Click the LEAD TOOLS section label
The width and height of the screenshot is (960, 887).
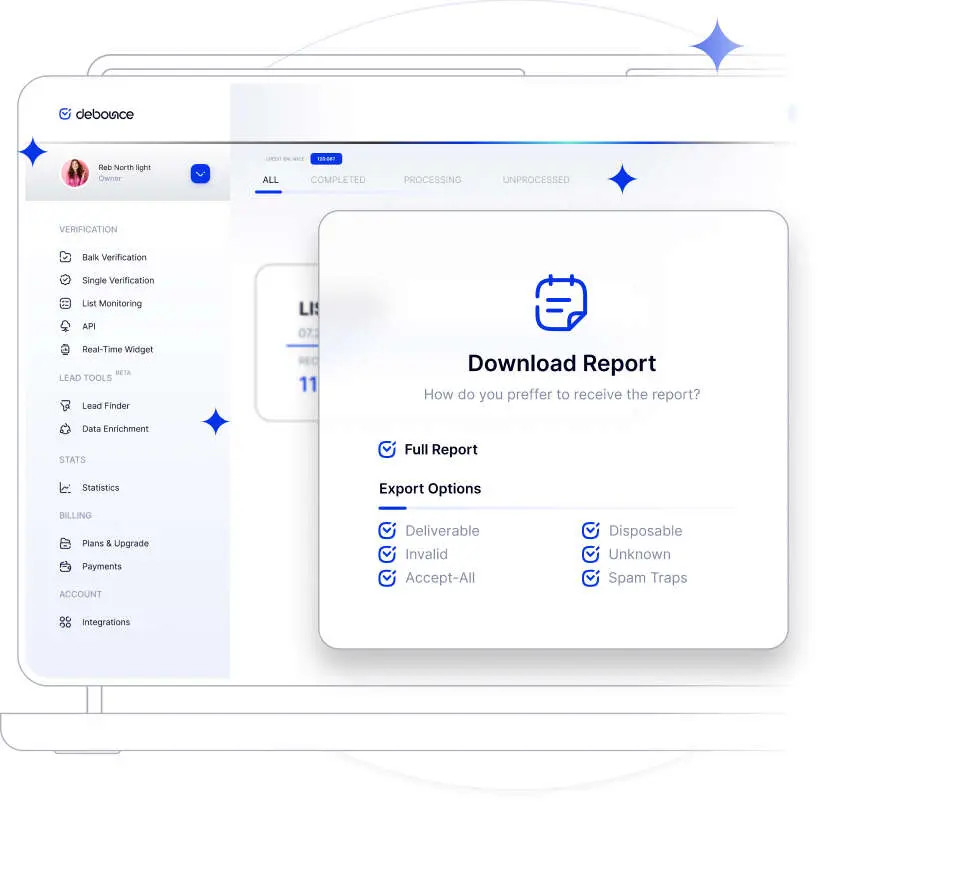coord(85,378)
